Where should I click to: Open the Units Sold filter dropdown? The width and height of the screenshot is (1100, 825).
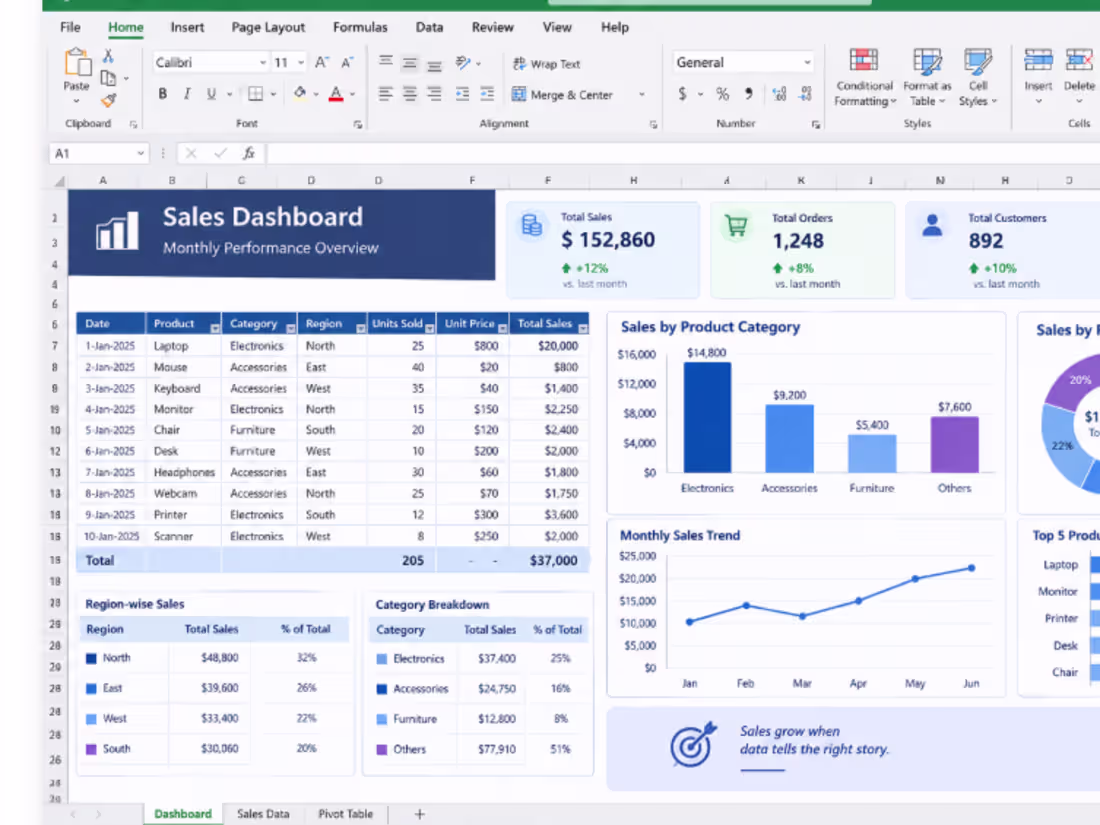pos(429,328)
